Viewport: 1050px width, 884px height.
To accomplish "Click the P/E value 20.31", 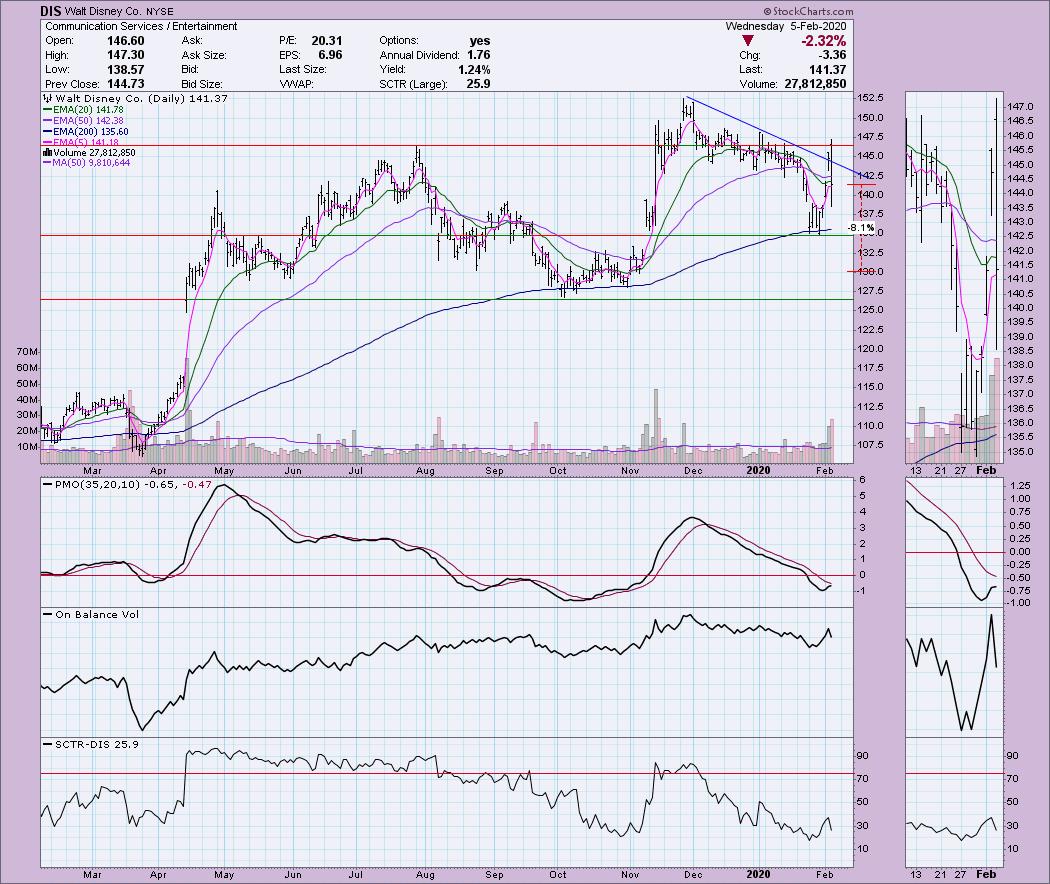I will [x=327, y=41].
